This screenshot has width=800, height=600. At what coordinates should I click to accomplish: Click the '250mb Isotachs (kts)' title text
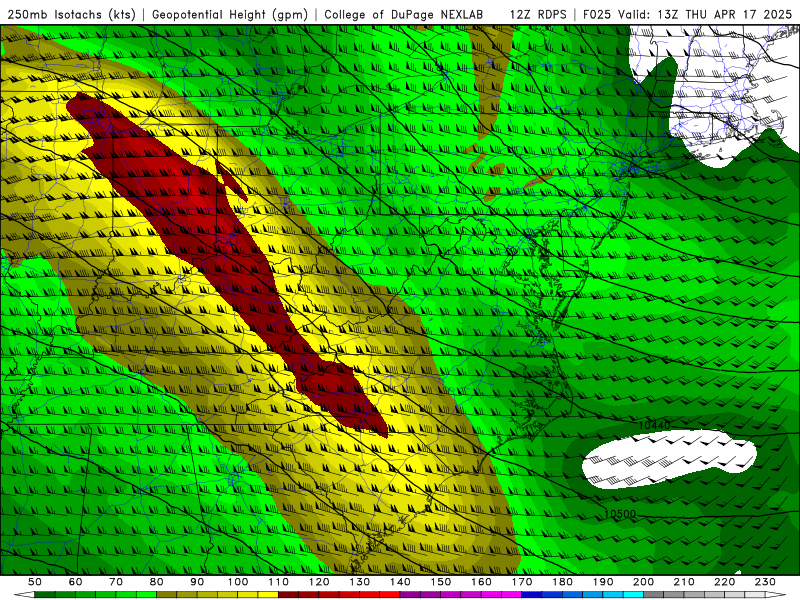(x=71, y=15)
